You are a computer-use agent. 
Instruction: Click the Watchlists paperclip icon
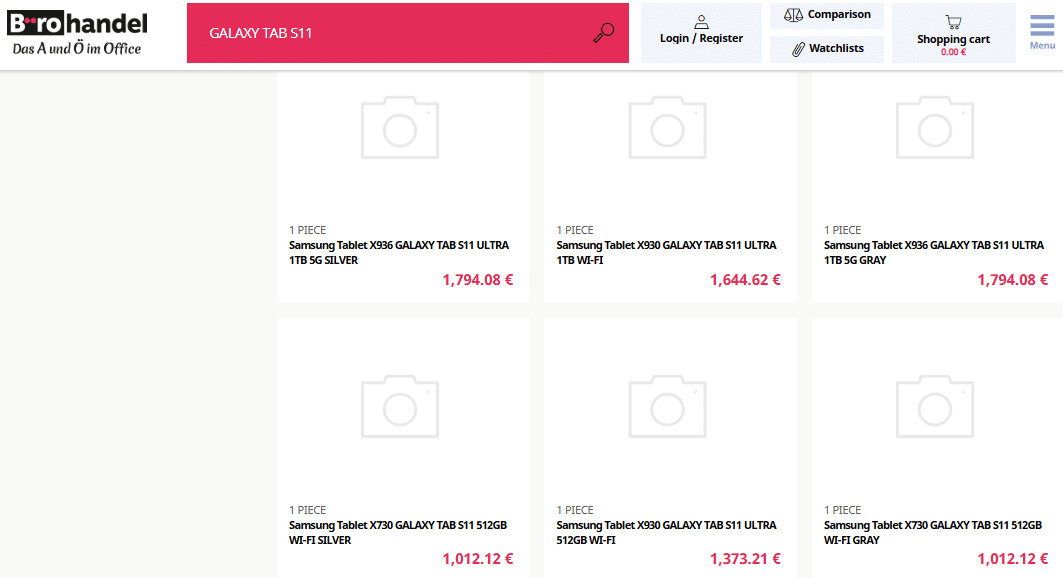798,49
